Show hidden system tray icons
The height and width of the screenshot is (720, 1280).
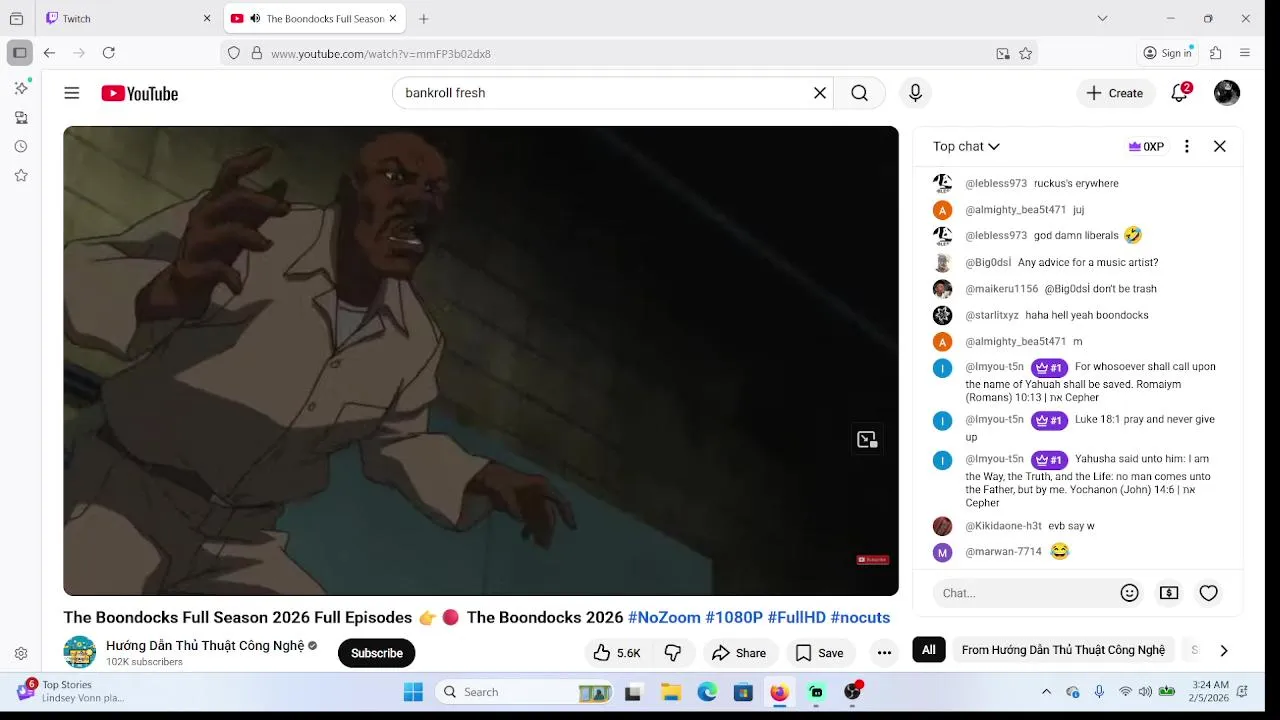point(1046,692)
